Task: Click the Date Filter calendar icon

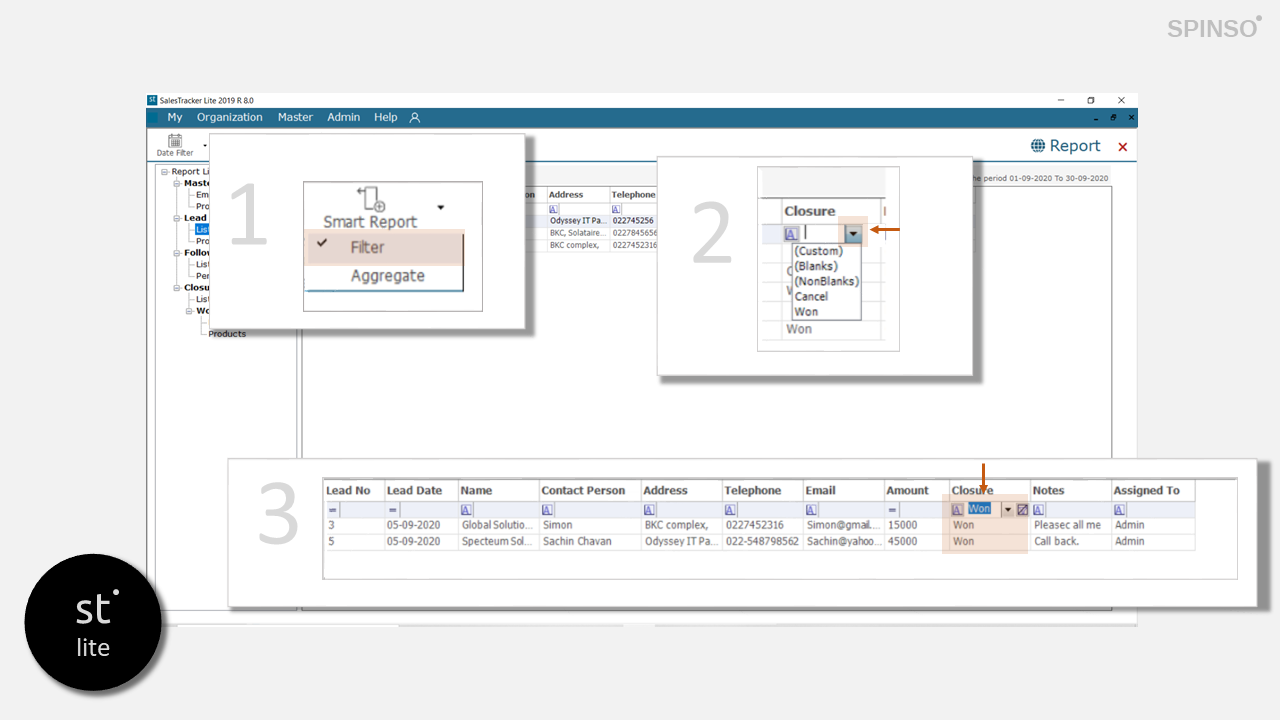Action: click(x=175, y=141)
